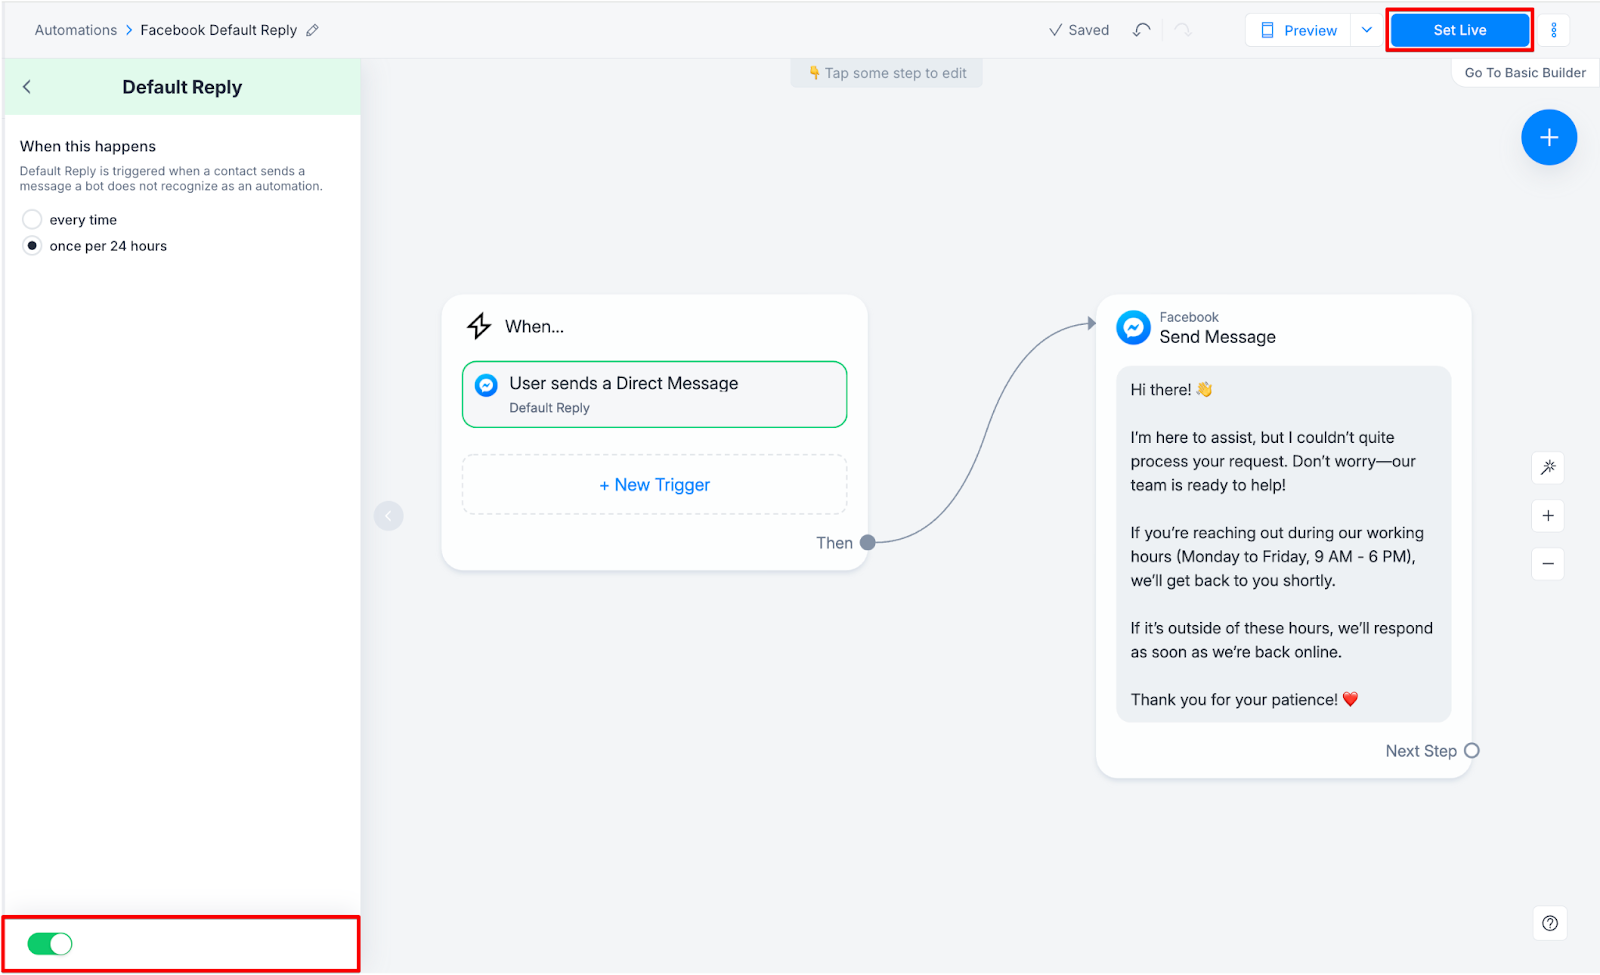1600x975 pixels.
Task: Select the "every time" radio option
Action: tap(32, 220)
